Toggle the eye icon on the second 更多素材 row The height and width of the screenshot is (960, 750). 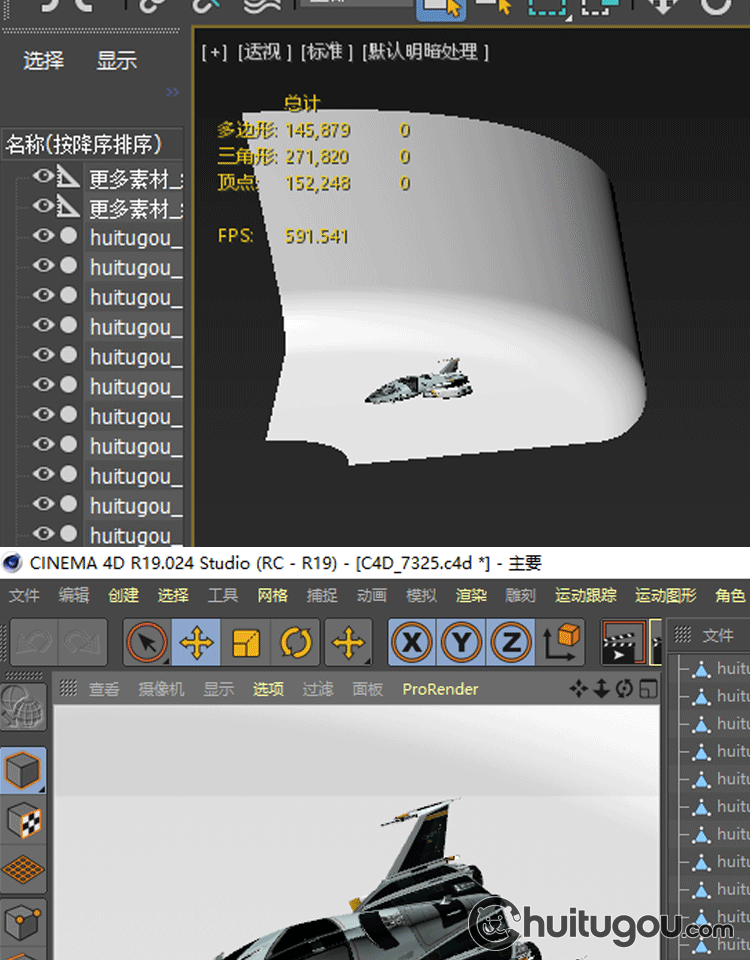coord(43,206)
